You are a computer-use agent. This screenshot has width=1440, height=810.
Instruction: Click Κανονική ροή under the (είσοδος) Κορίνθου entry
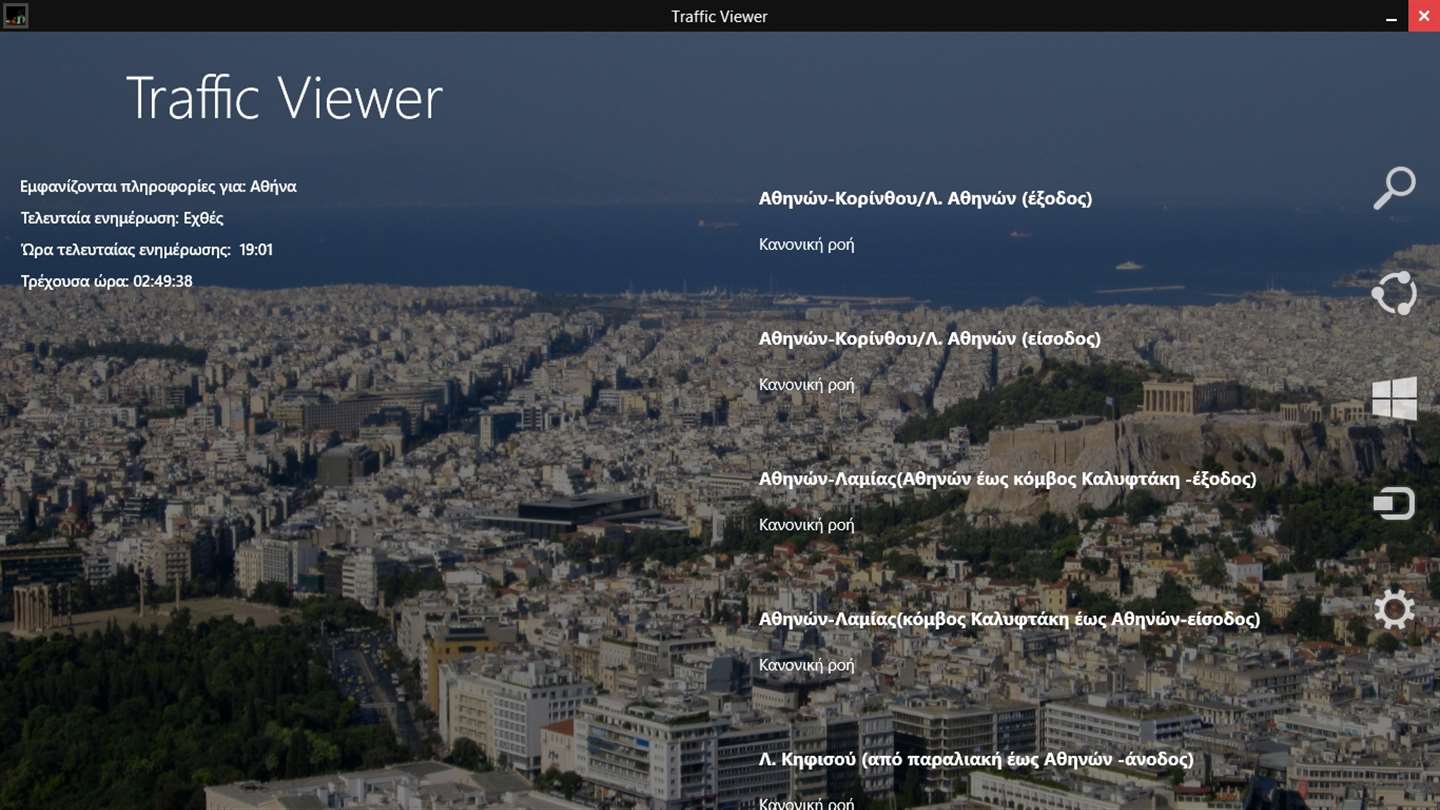(806, 384)
